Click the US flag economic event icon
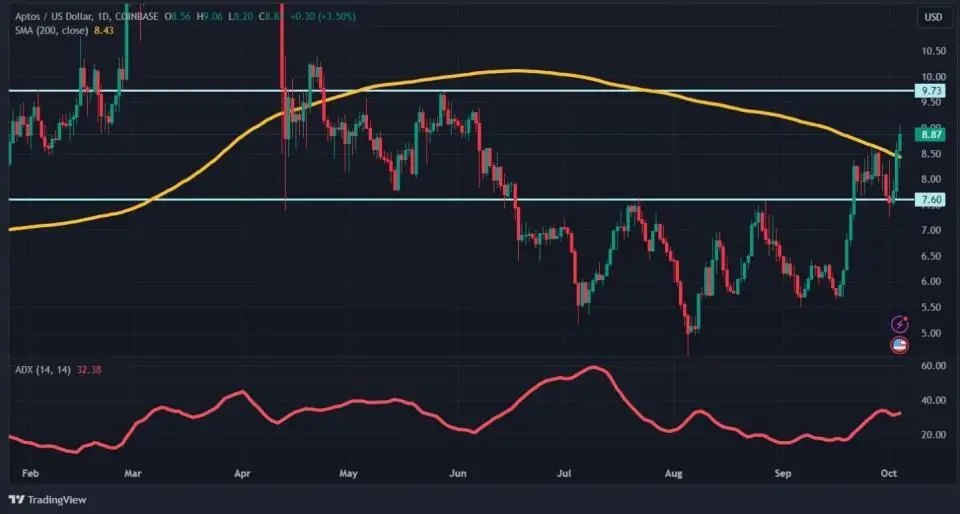This screenshot has height=514, width=960. click(899, 345)
